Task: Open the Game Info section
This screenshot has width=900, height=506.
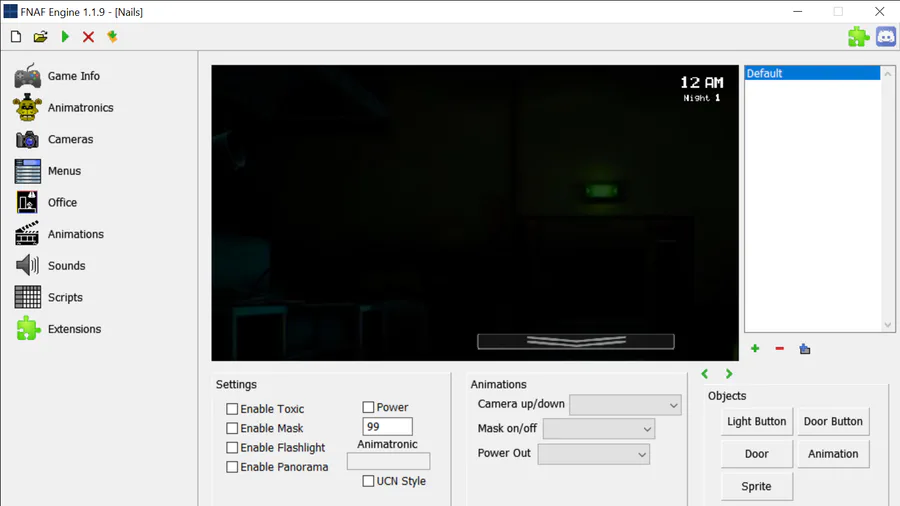Action: pos(73,76)
